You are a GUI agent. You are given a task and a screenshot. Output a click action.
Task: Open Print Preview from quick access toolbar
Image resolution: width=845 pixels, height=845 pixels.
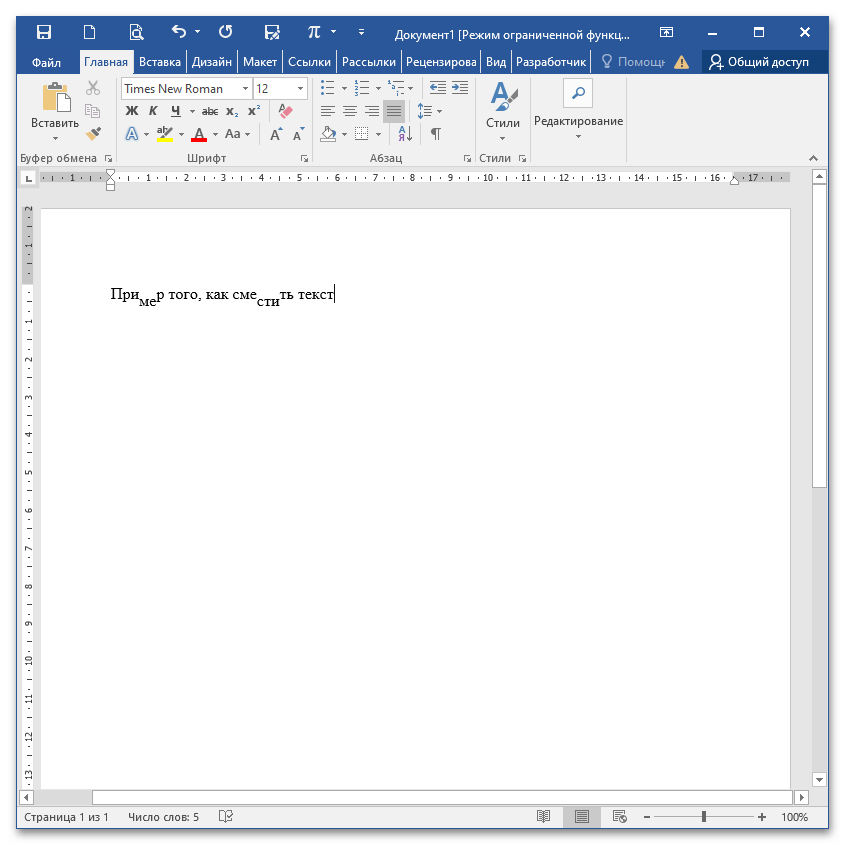pyautogui.click(x=136, y=32)
